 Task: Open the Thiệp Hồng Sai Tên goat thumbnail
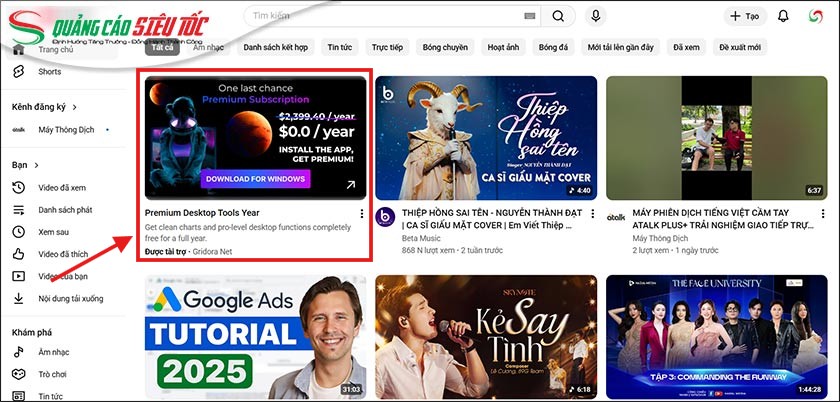click(486, 138)
